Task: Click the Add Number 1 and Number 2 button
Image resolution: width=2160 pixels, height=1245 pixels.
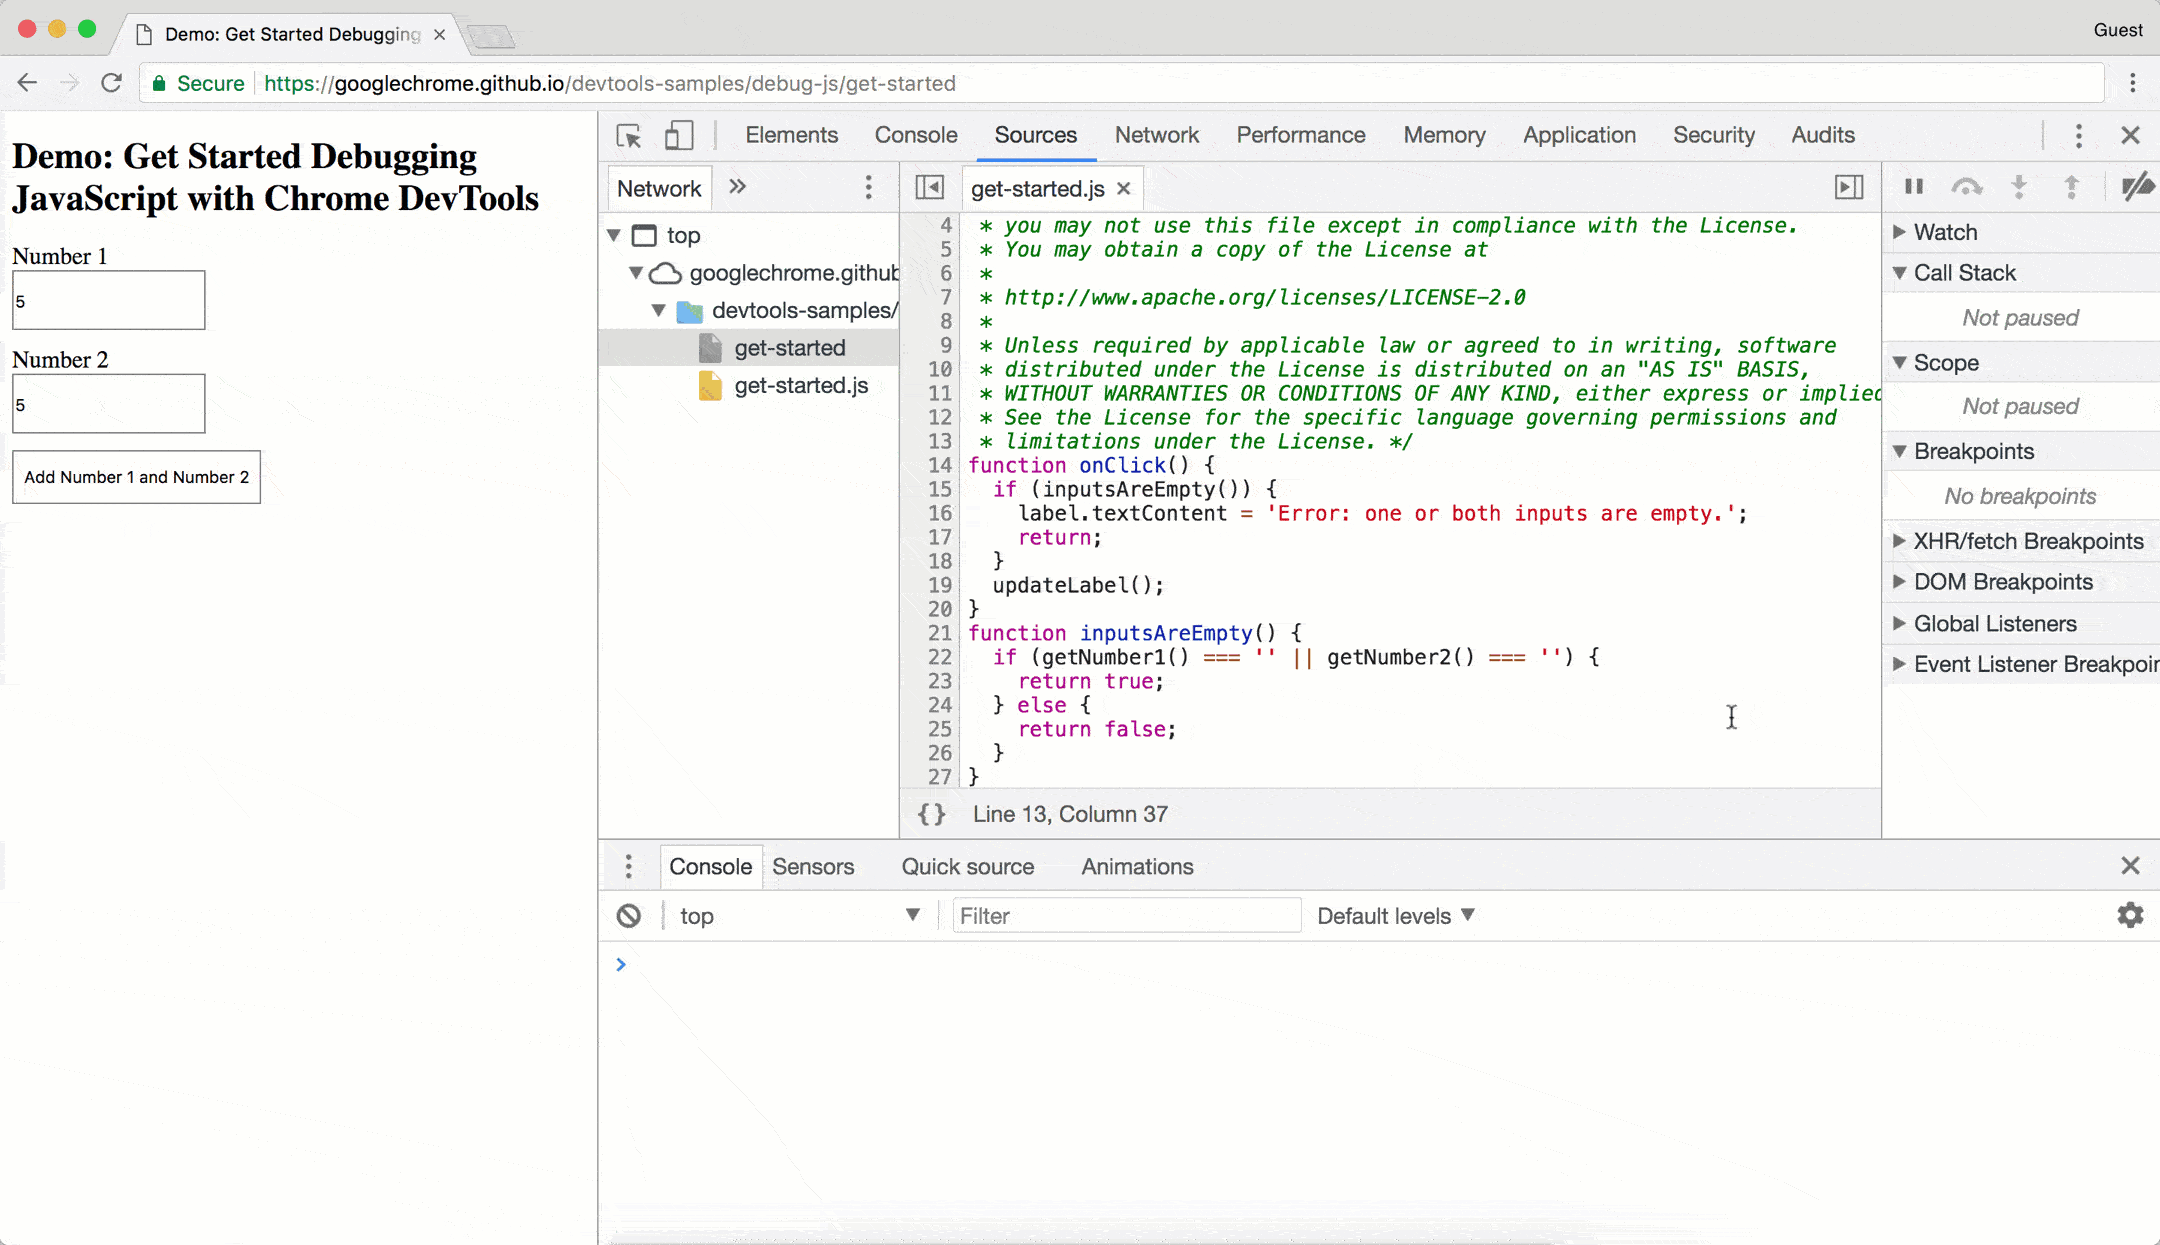Action: 136,476
